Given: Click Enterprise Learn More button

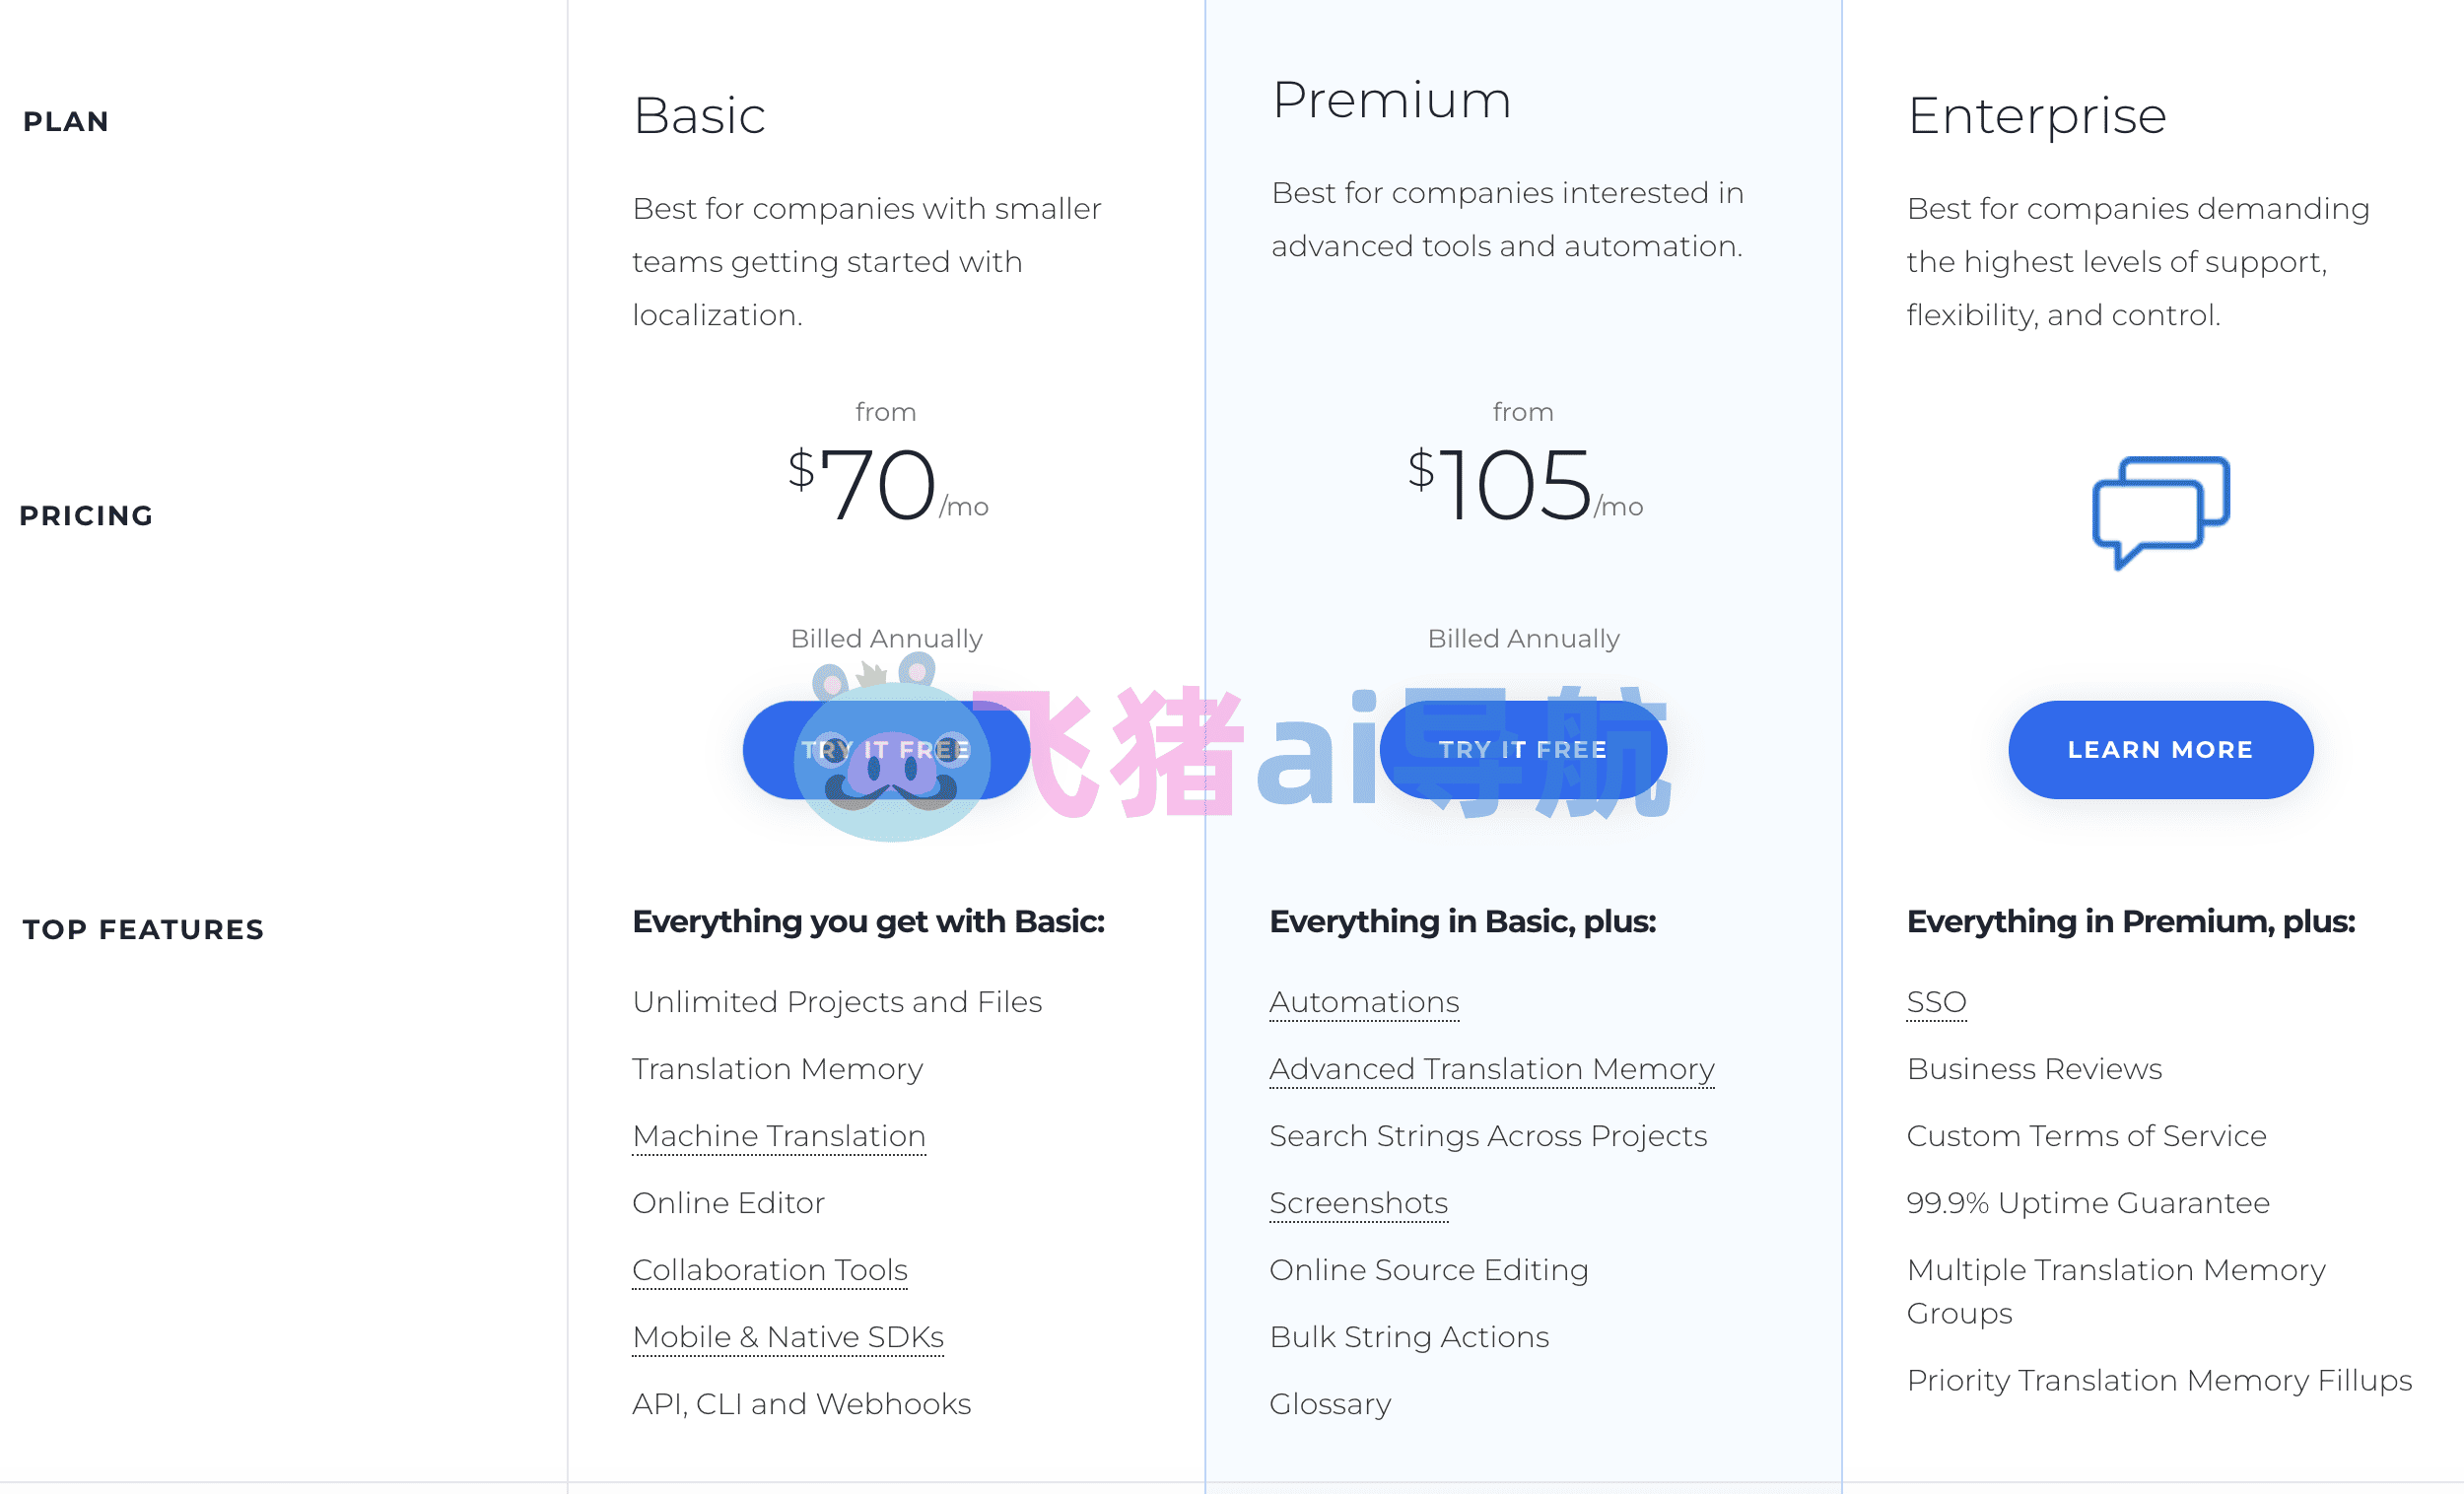Looking at the screenshot, I should 2160,750.
